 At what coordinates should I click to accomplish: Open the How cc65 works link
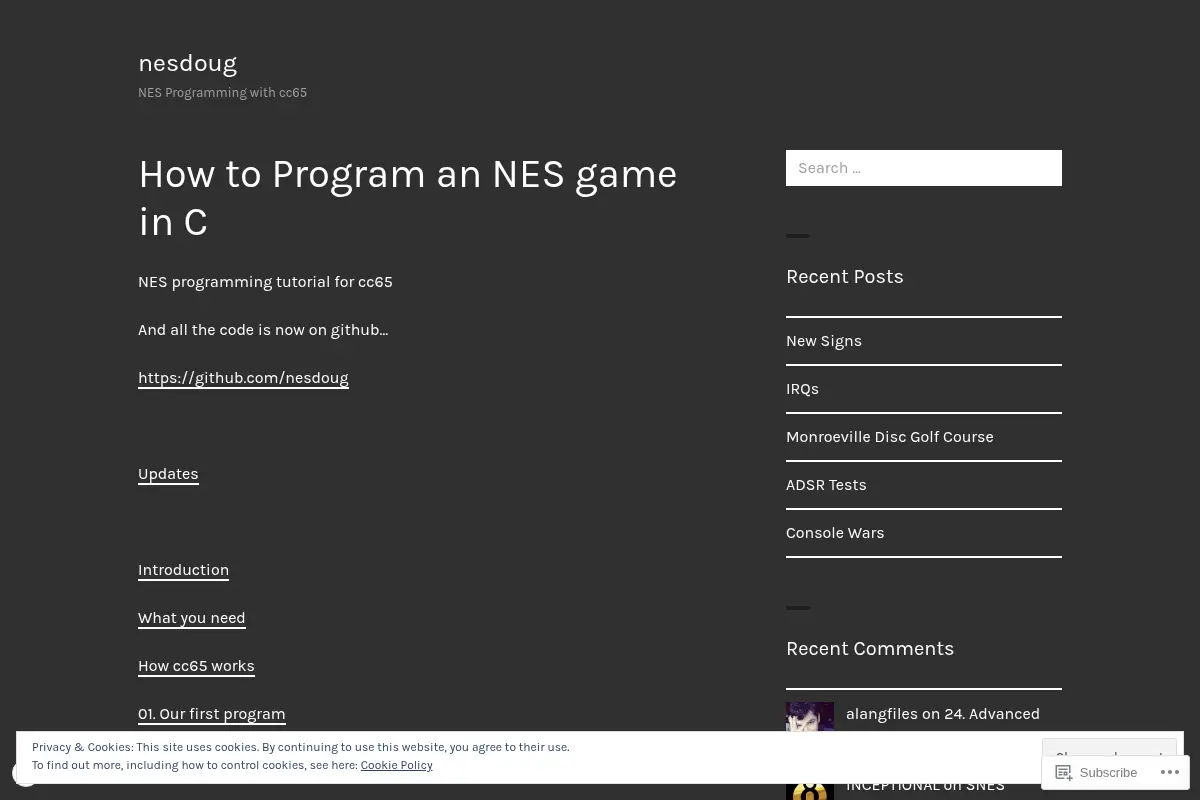tap(196, 666)
